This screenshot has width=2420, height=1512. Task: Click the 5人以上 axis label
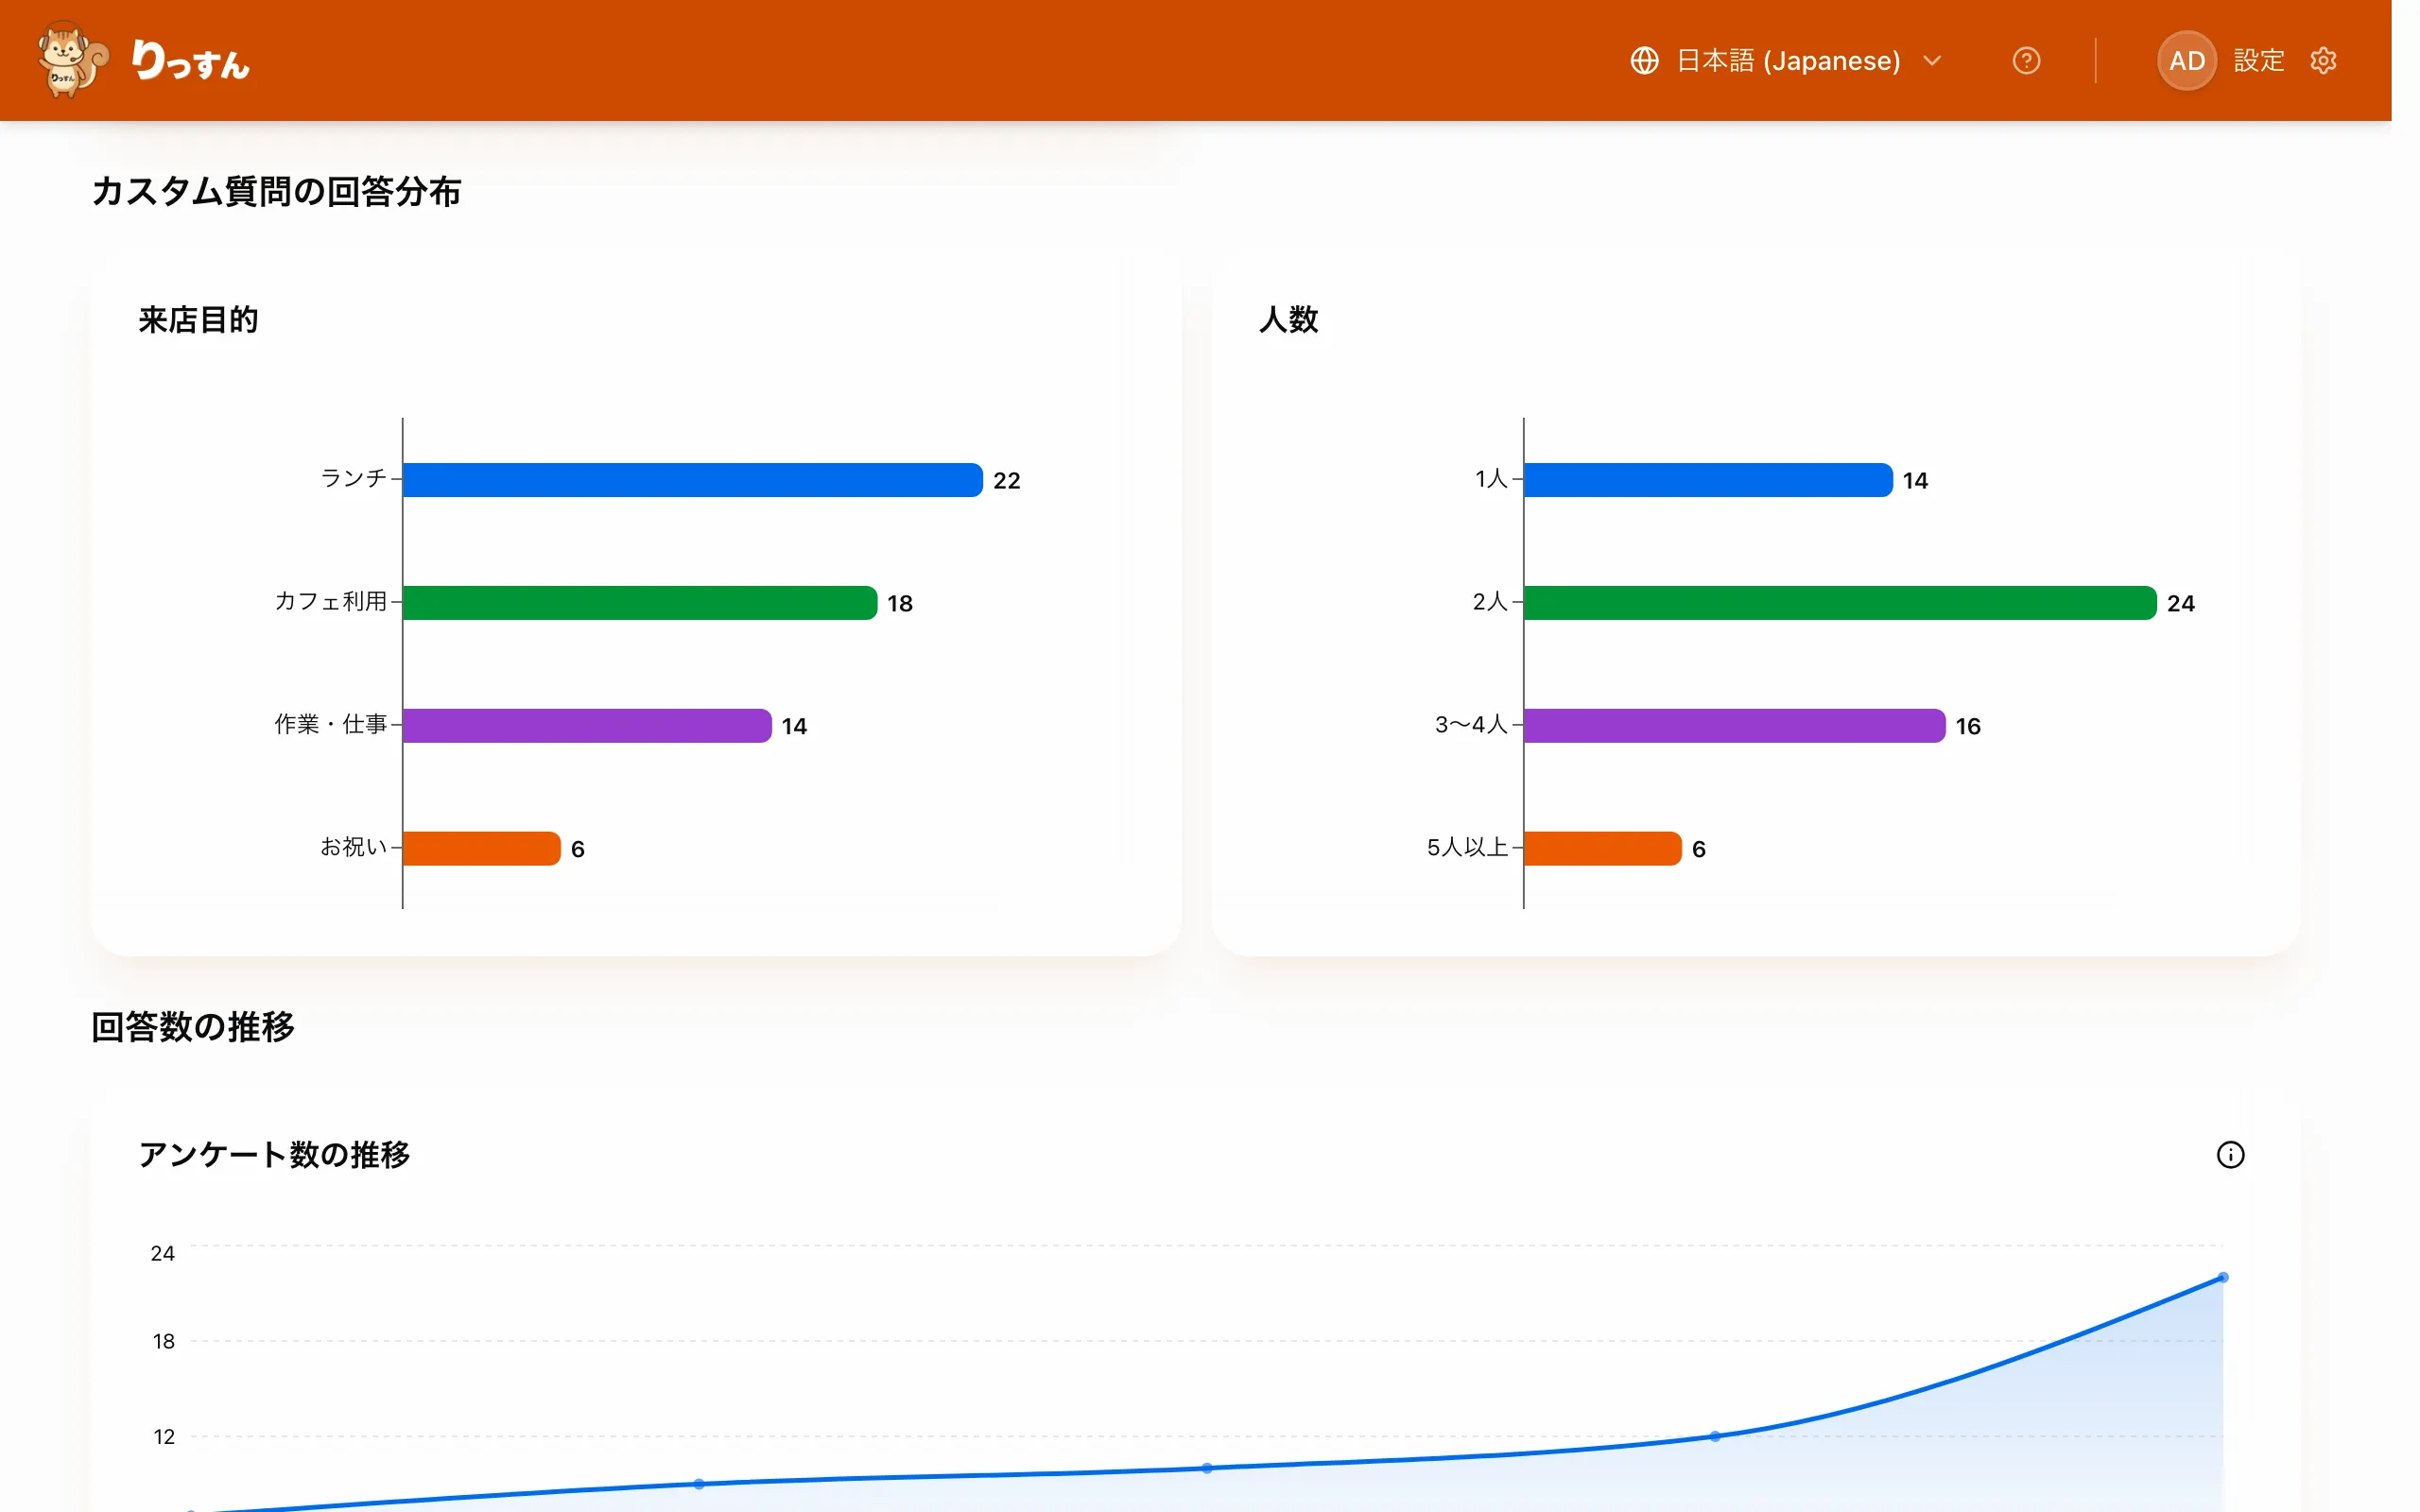click(1467, 847)
